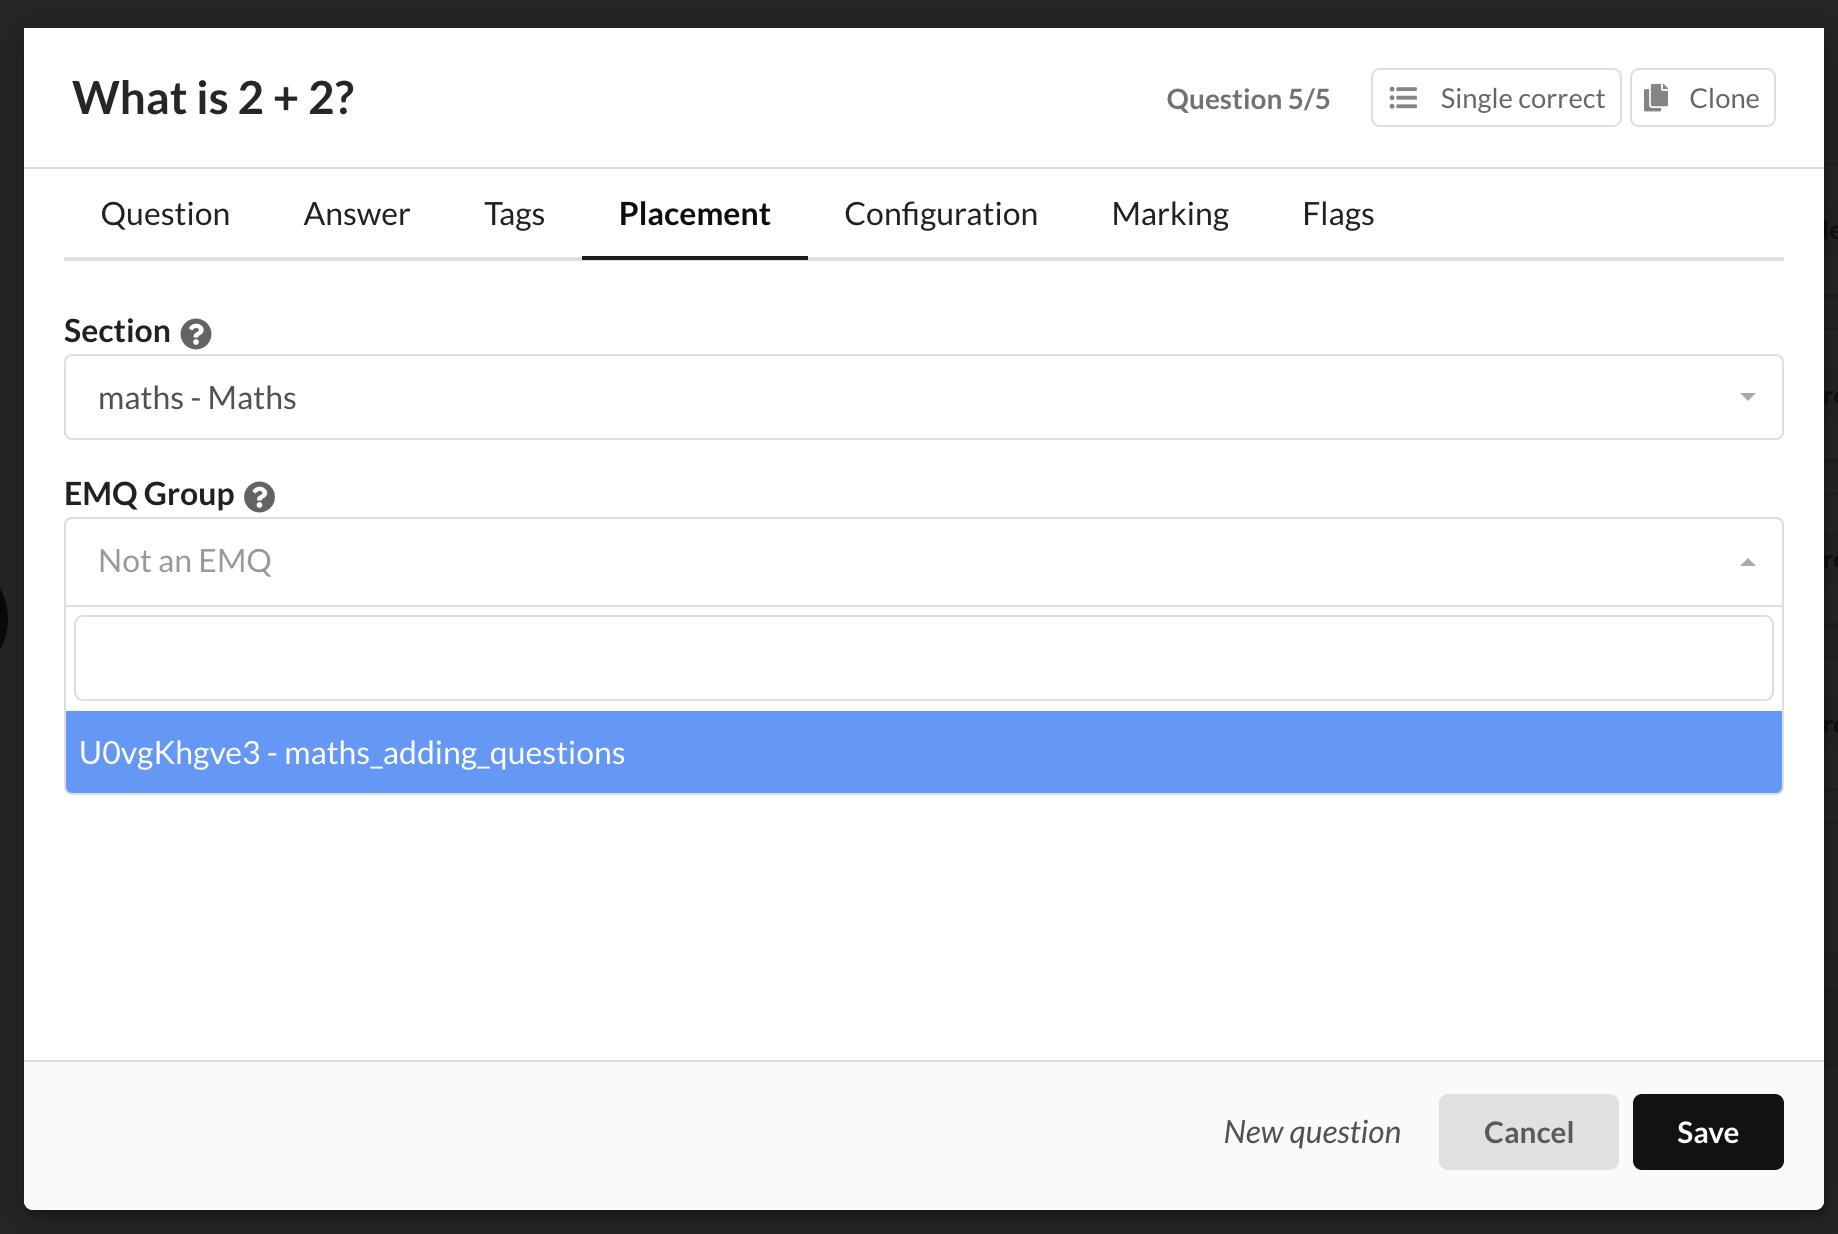Open the Flags tab
Image resolution: width=1838 pixels, height=1234 pixels.
[x=1337, y=214]
